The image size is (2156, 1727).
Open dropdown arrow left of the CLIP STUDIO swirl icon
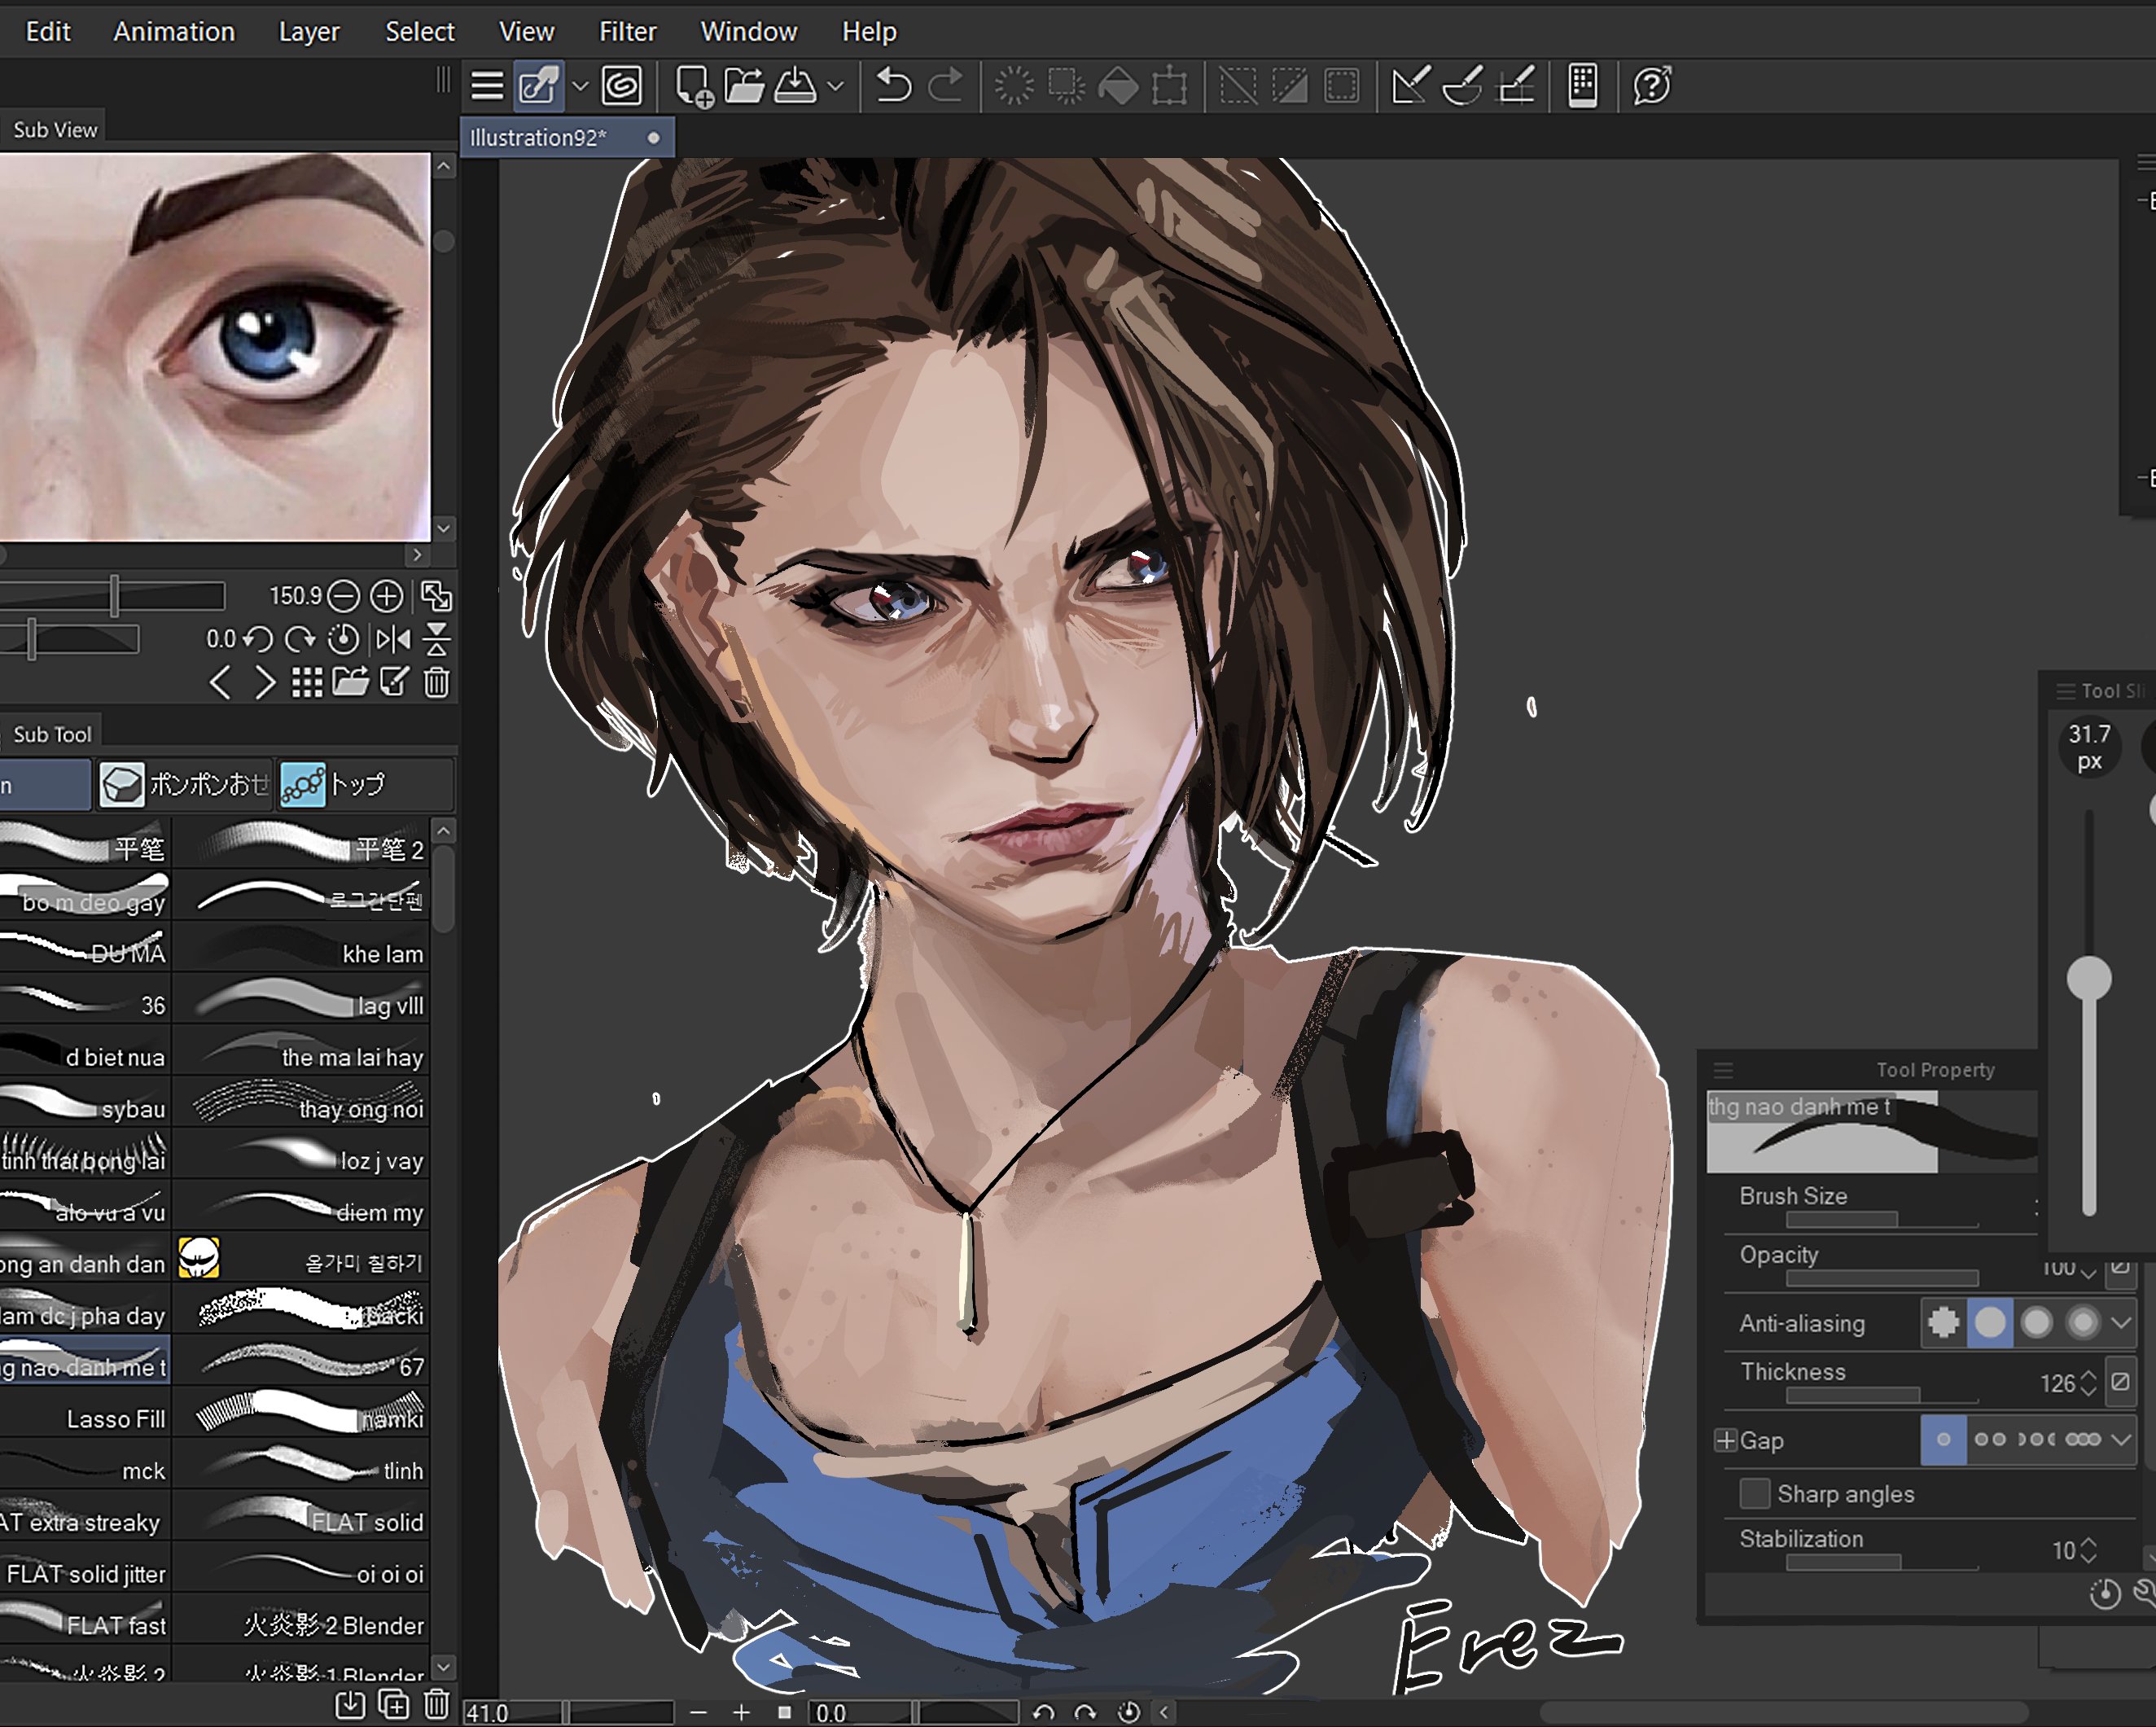click(x=580, y=86)
